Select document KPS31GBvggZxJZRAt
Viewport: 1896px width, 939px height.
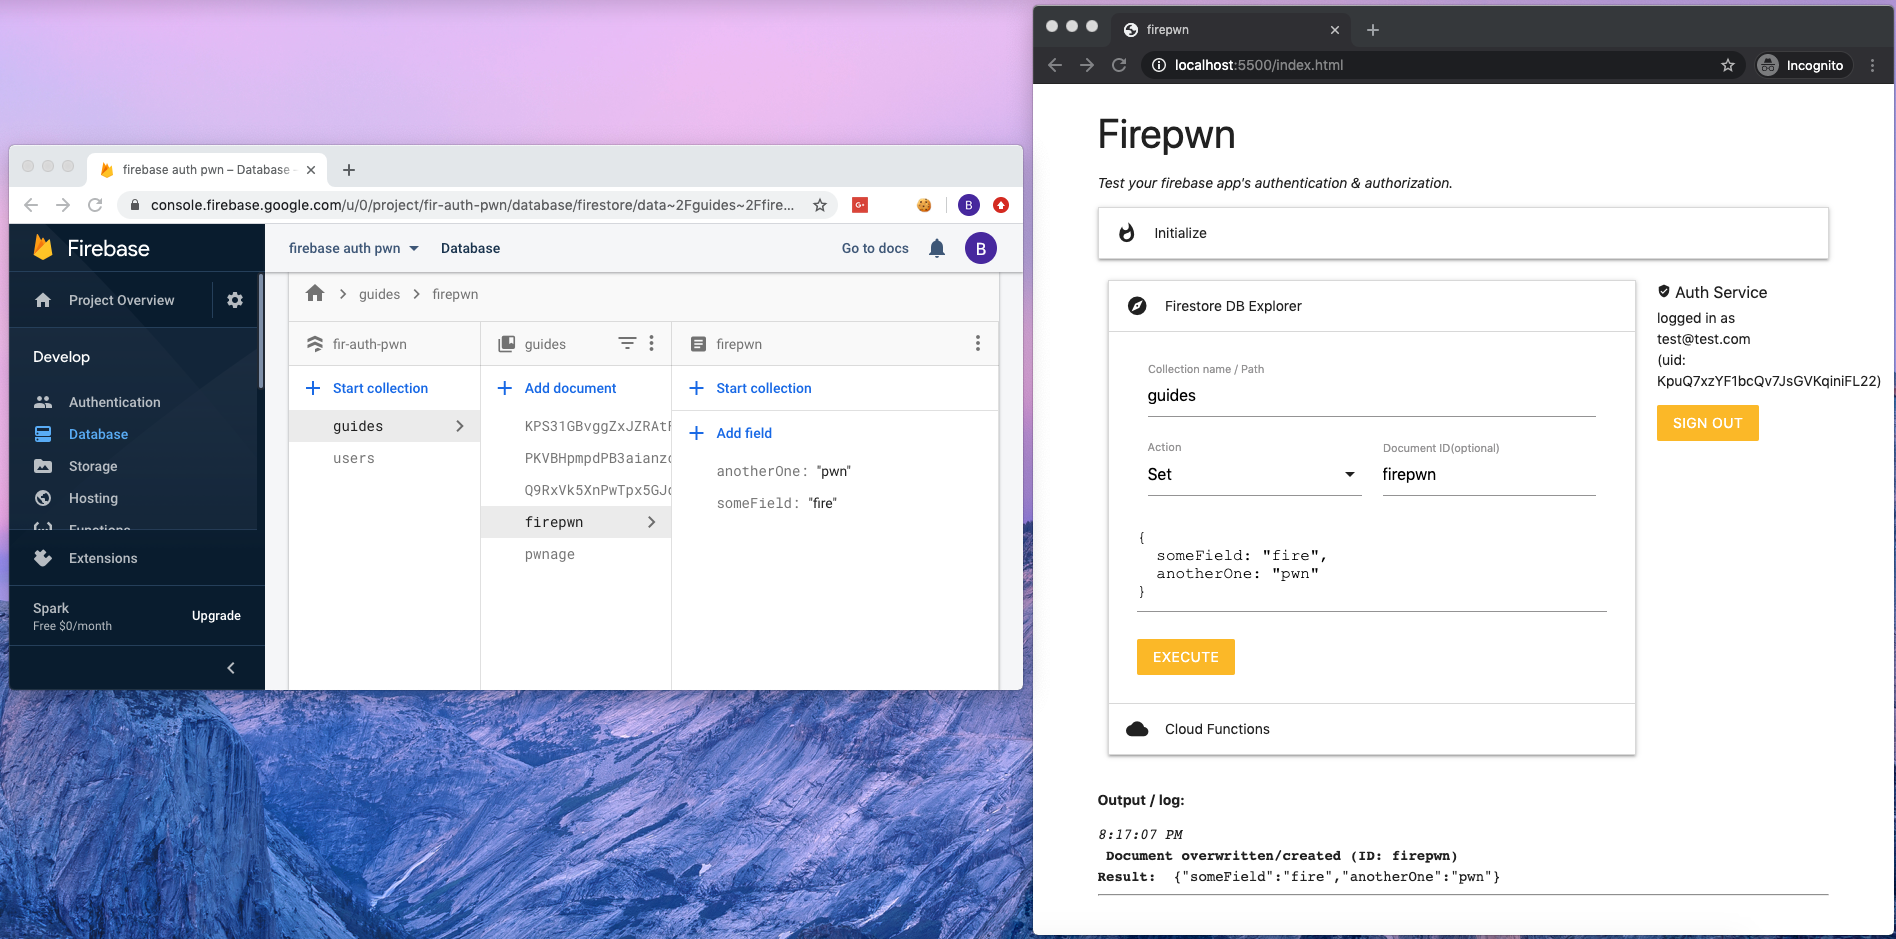[597, 426]
